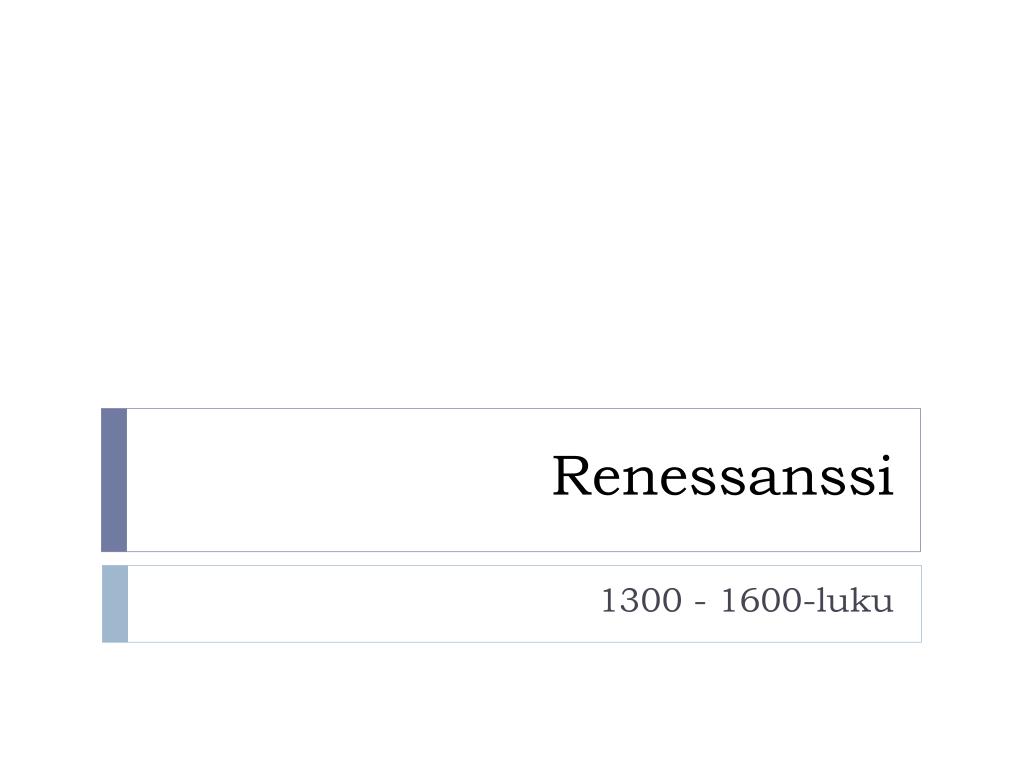Click the right edge of title box
The image size is (1024, 768).
pyautogui.click(x=920, y=480)
